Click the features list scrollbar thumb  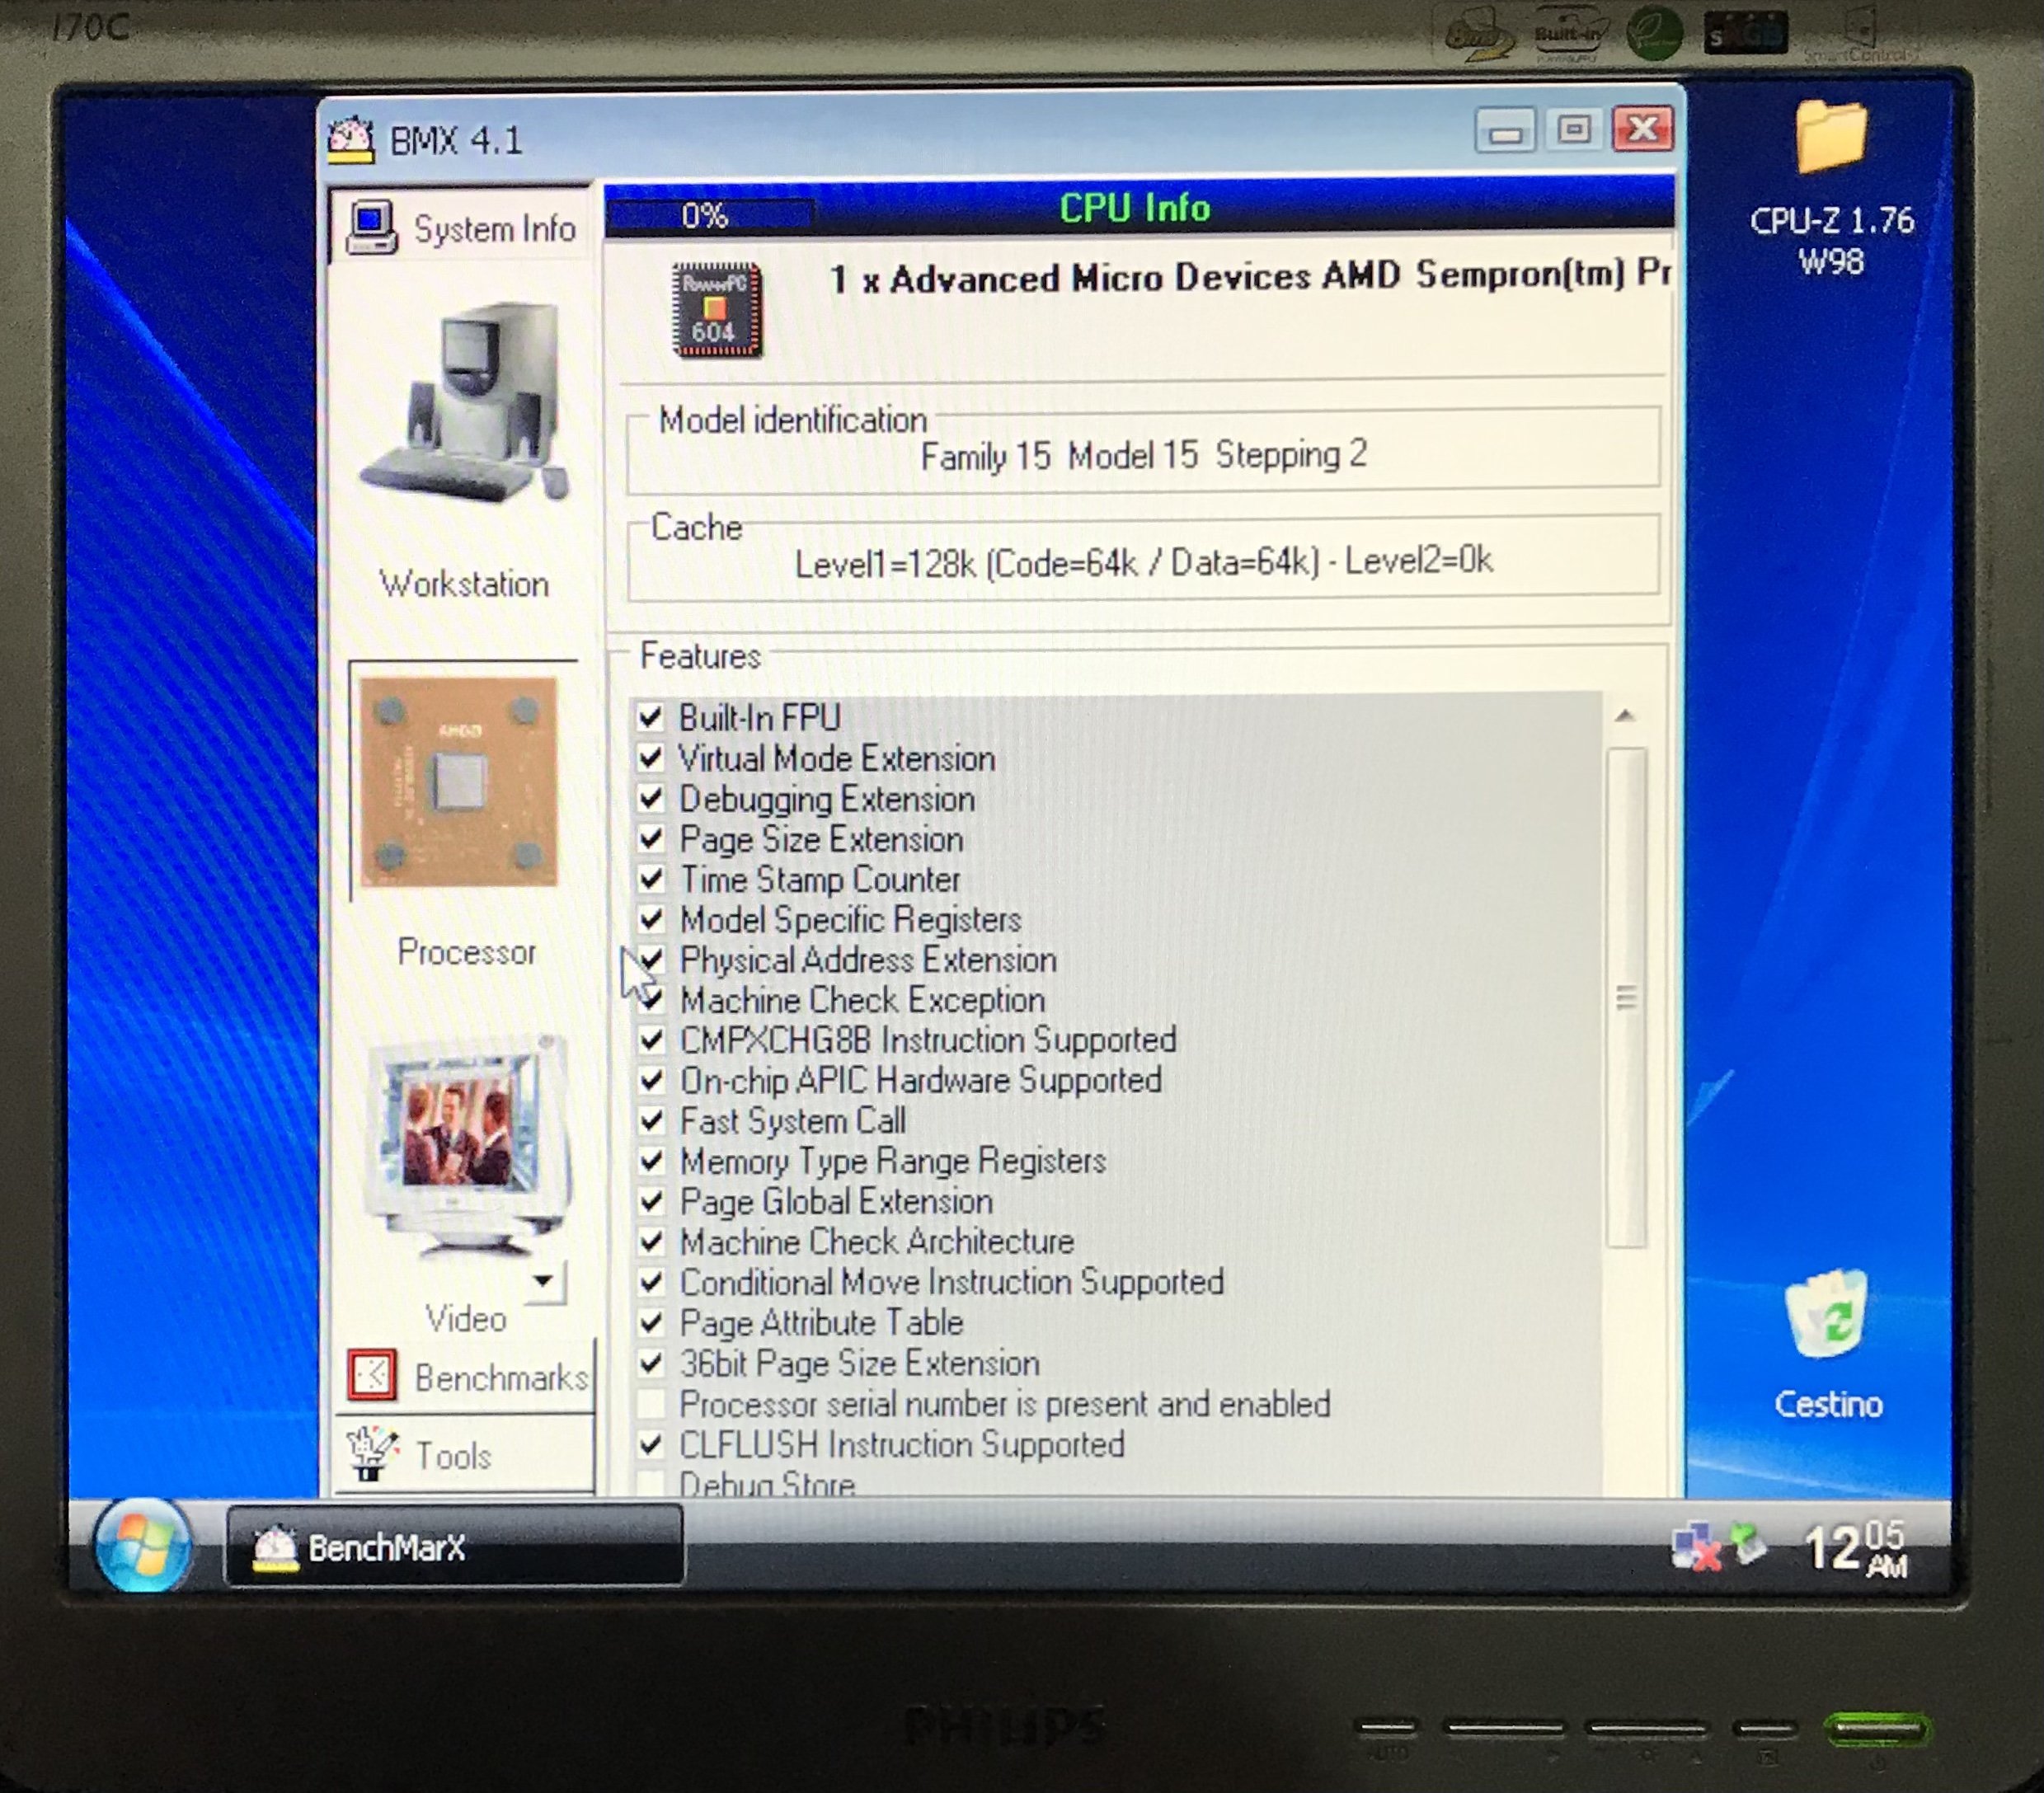click(x=1626, y=997)
